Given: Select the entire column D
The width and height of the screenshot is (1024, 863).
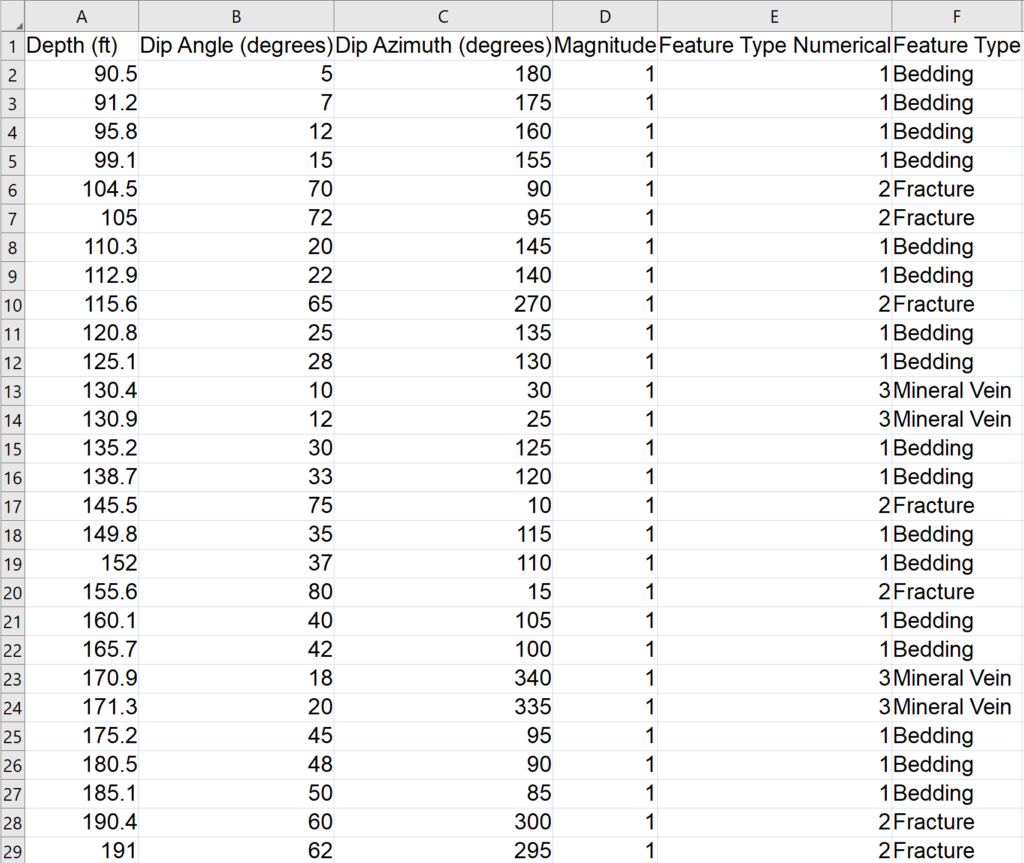Looking at the screenshot, I should coord(605,15).
